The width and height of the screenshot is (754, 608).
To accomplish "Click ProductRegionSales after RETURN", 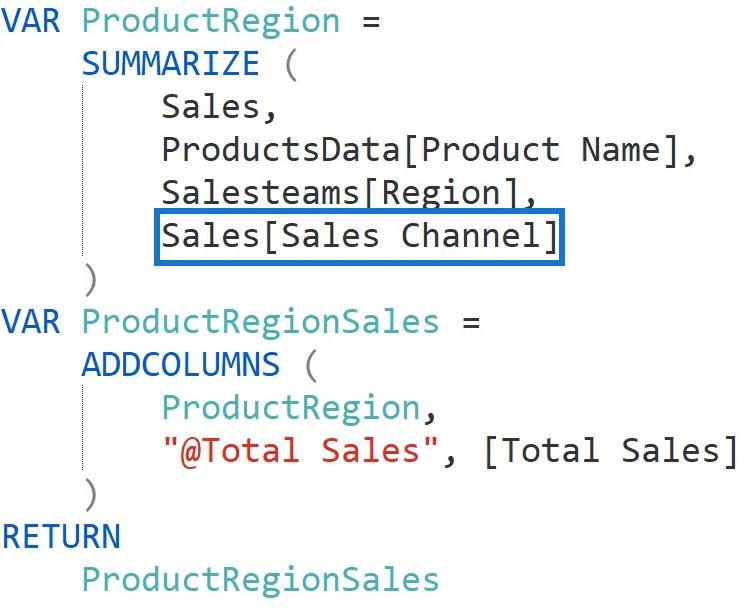I will click(x=261, y=580).
